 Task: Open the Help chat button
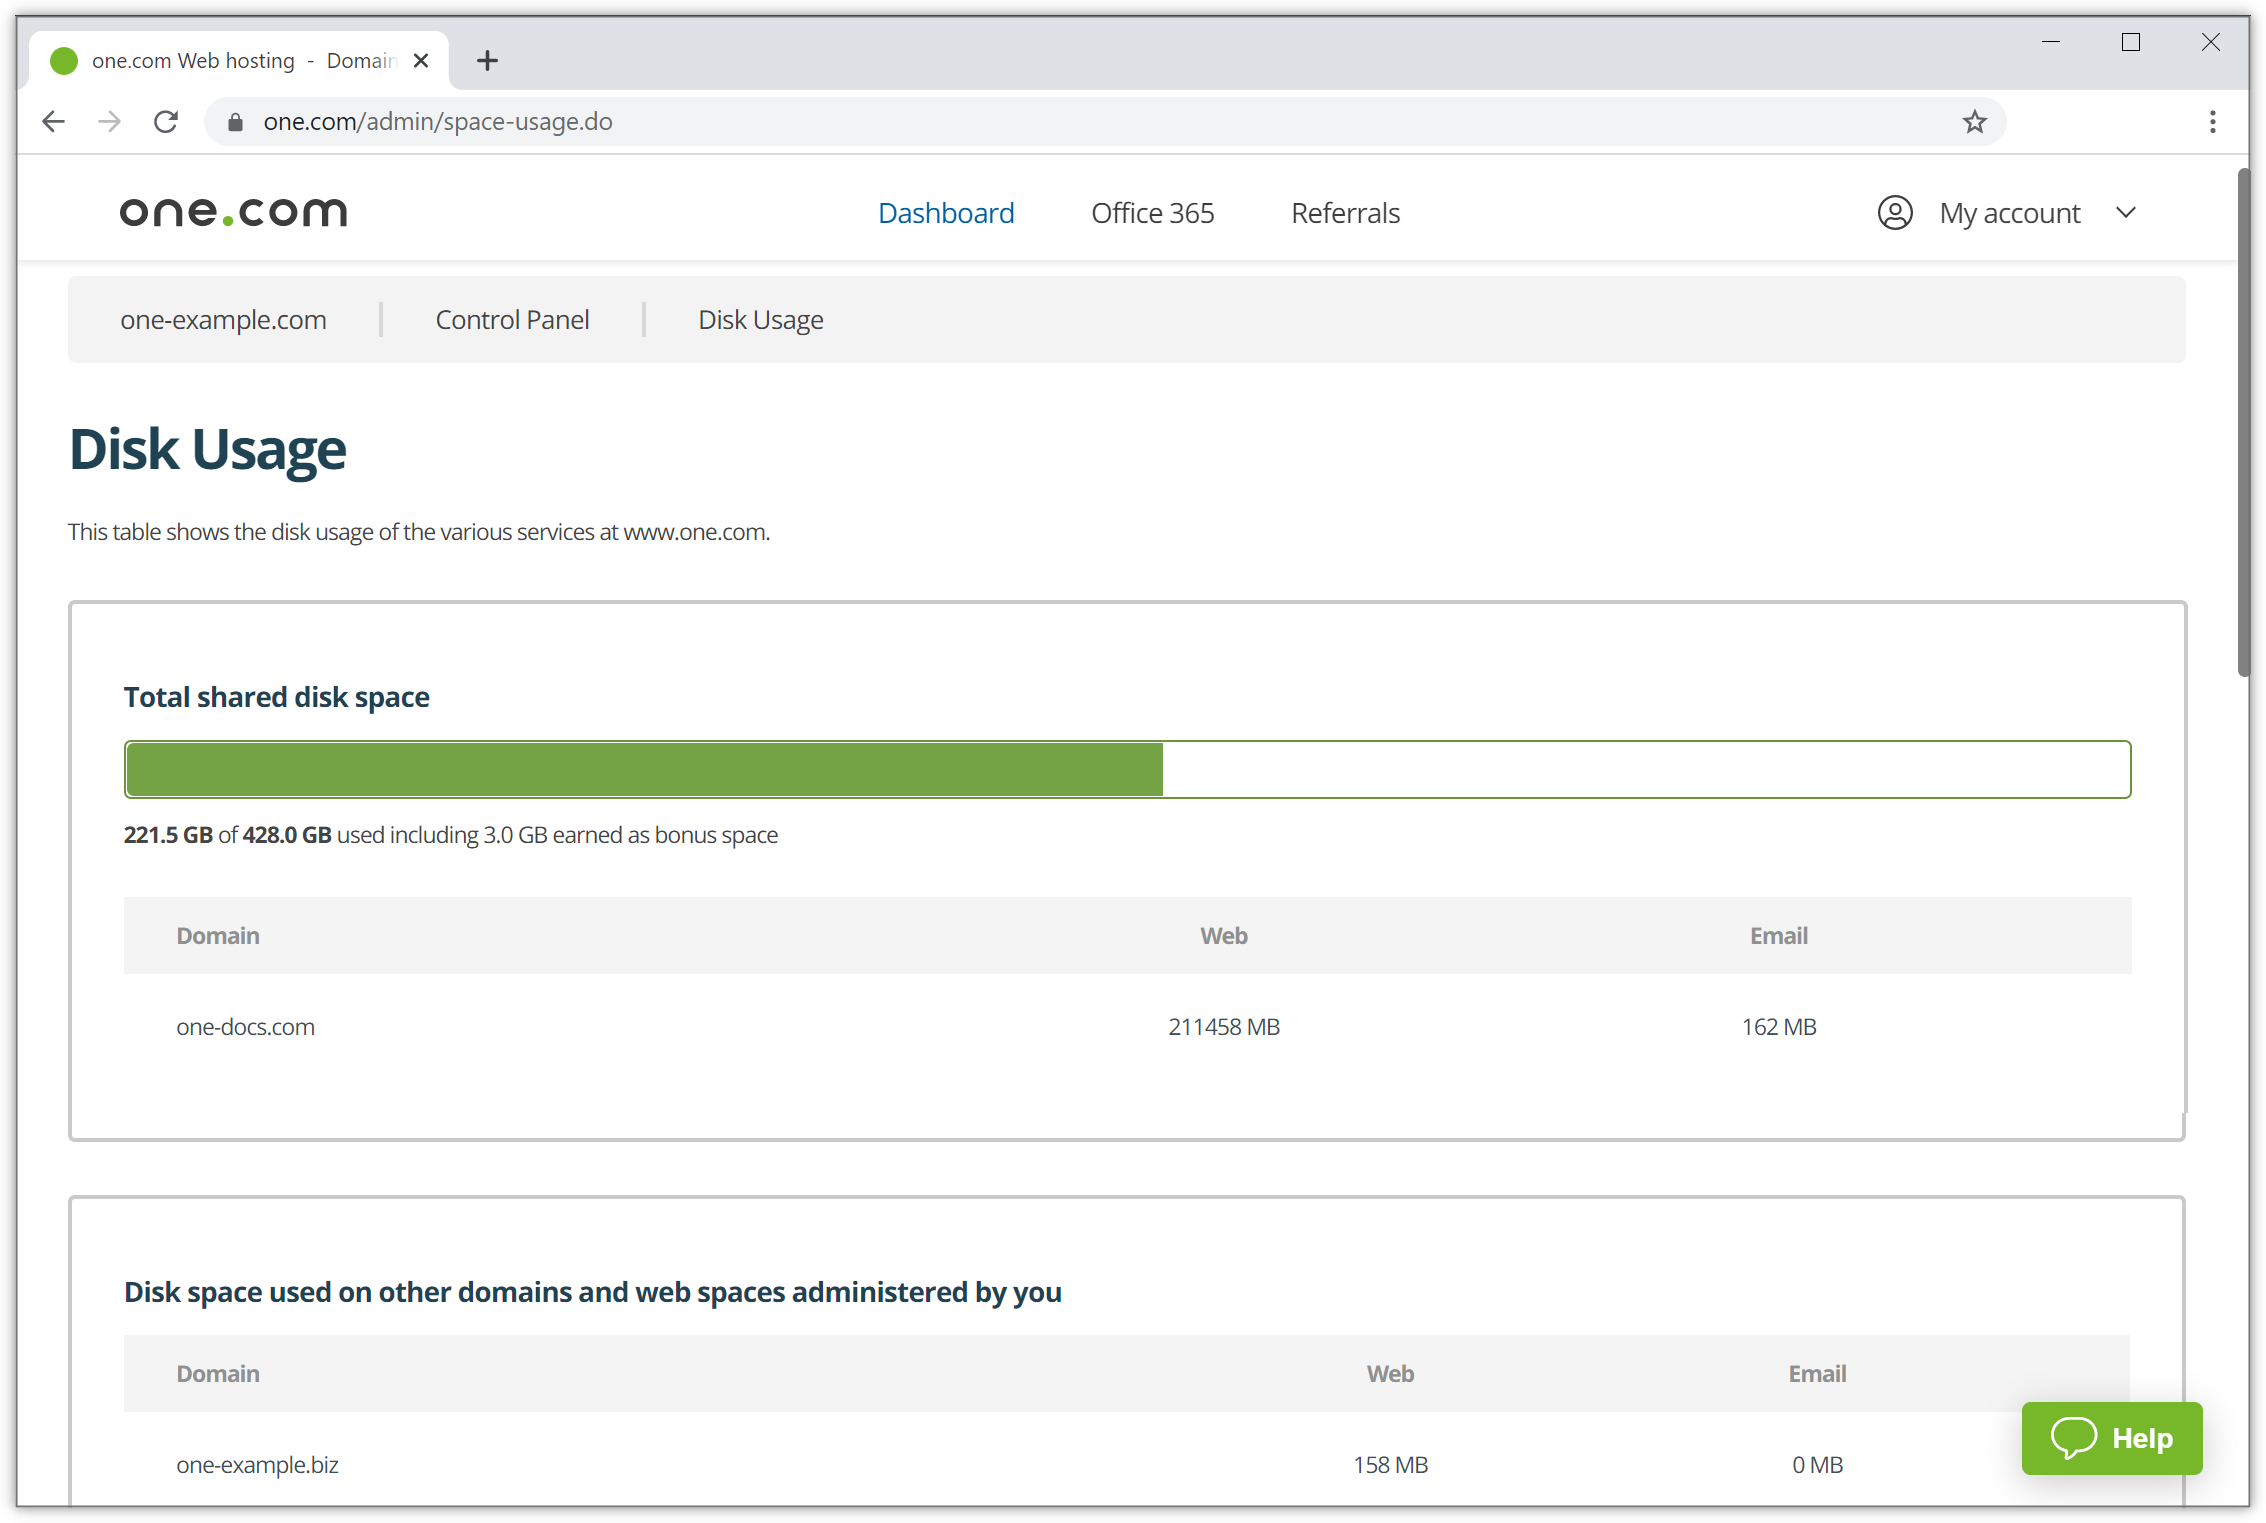[x=2111, y=1438]
